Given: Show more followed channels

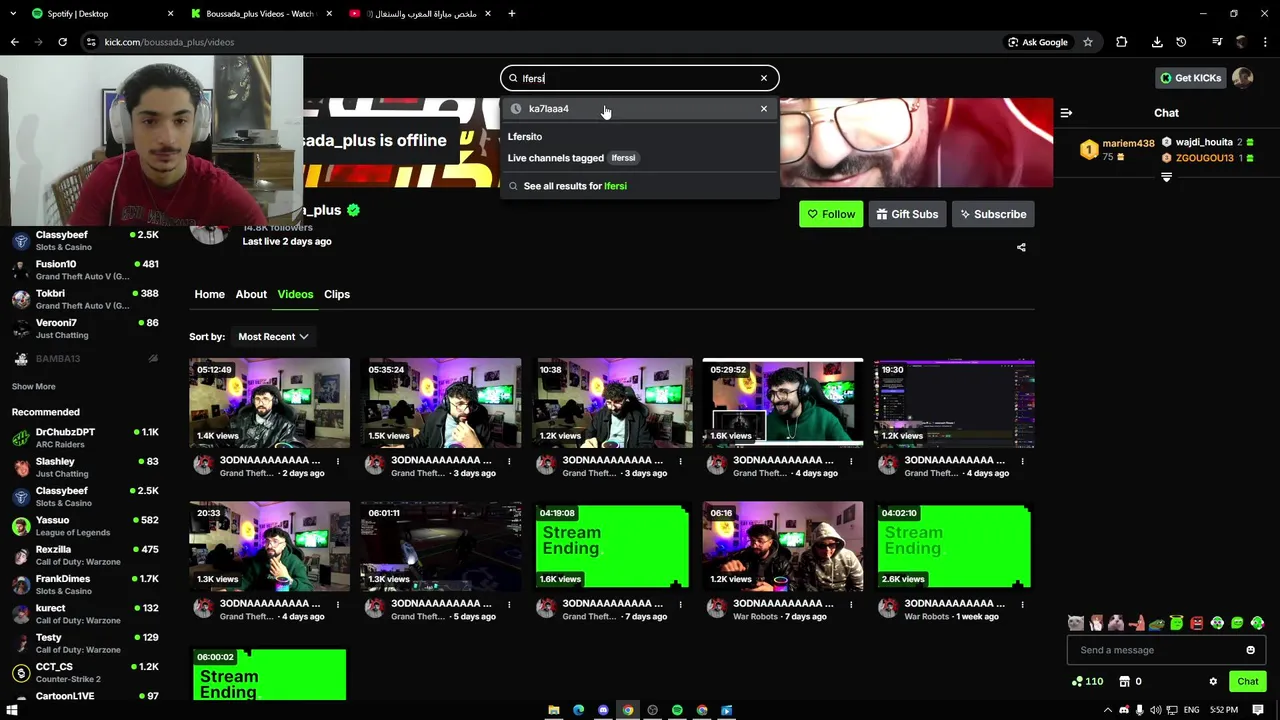Looking at the screenshot, I should (34, 387).
